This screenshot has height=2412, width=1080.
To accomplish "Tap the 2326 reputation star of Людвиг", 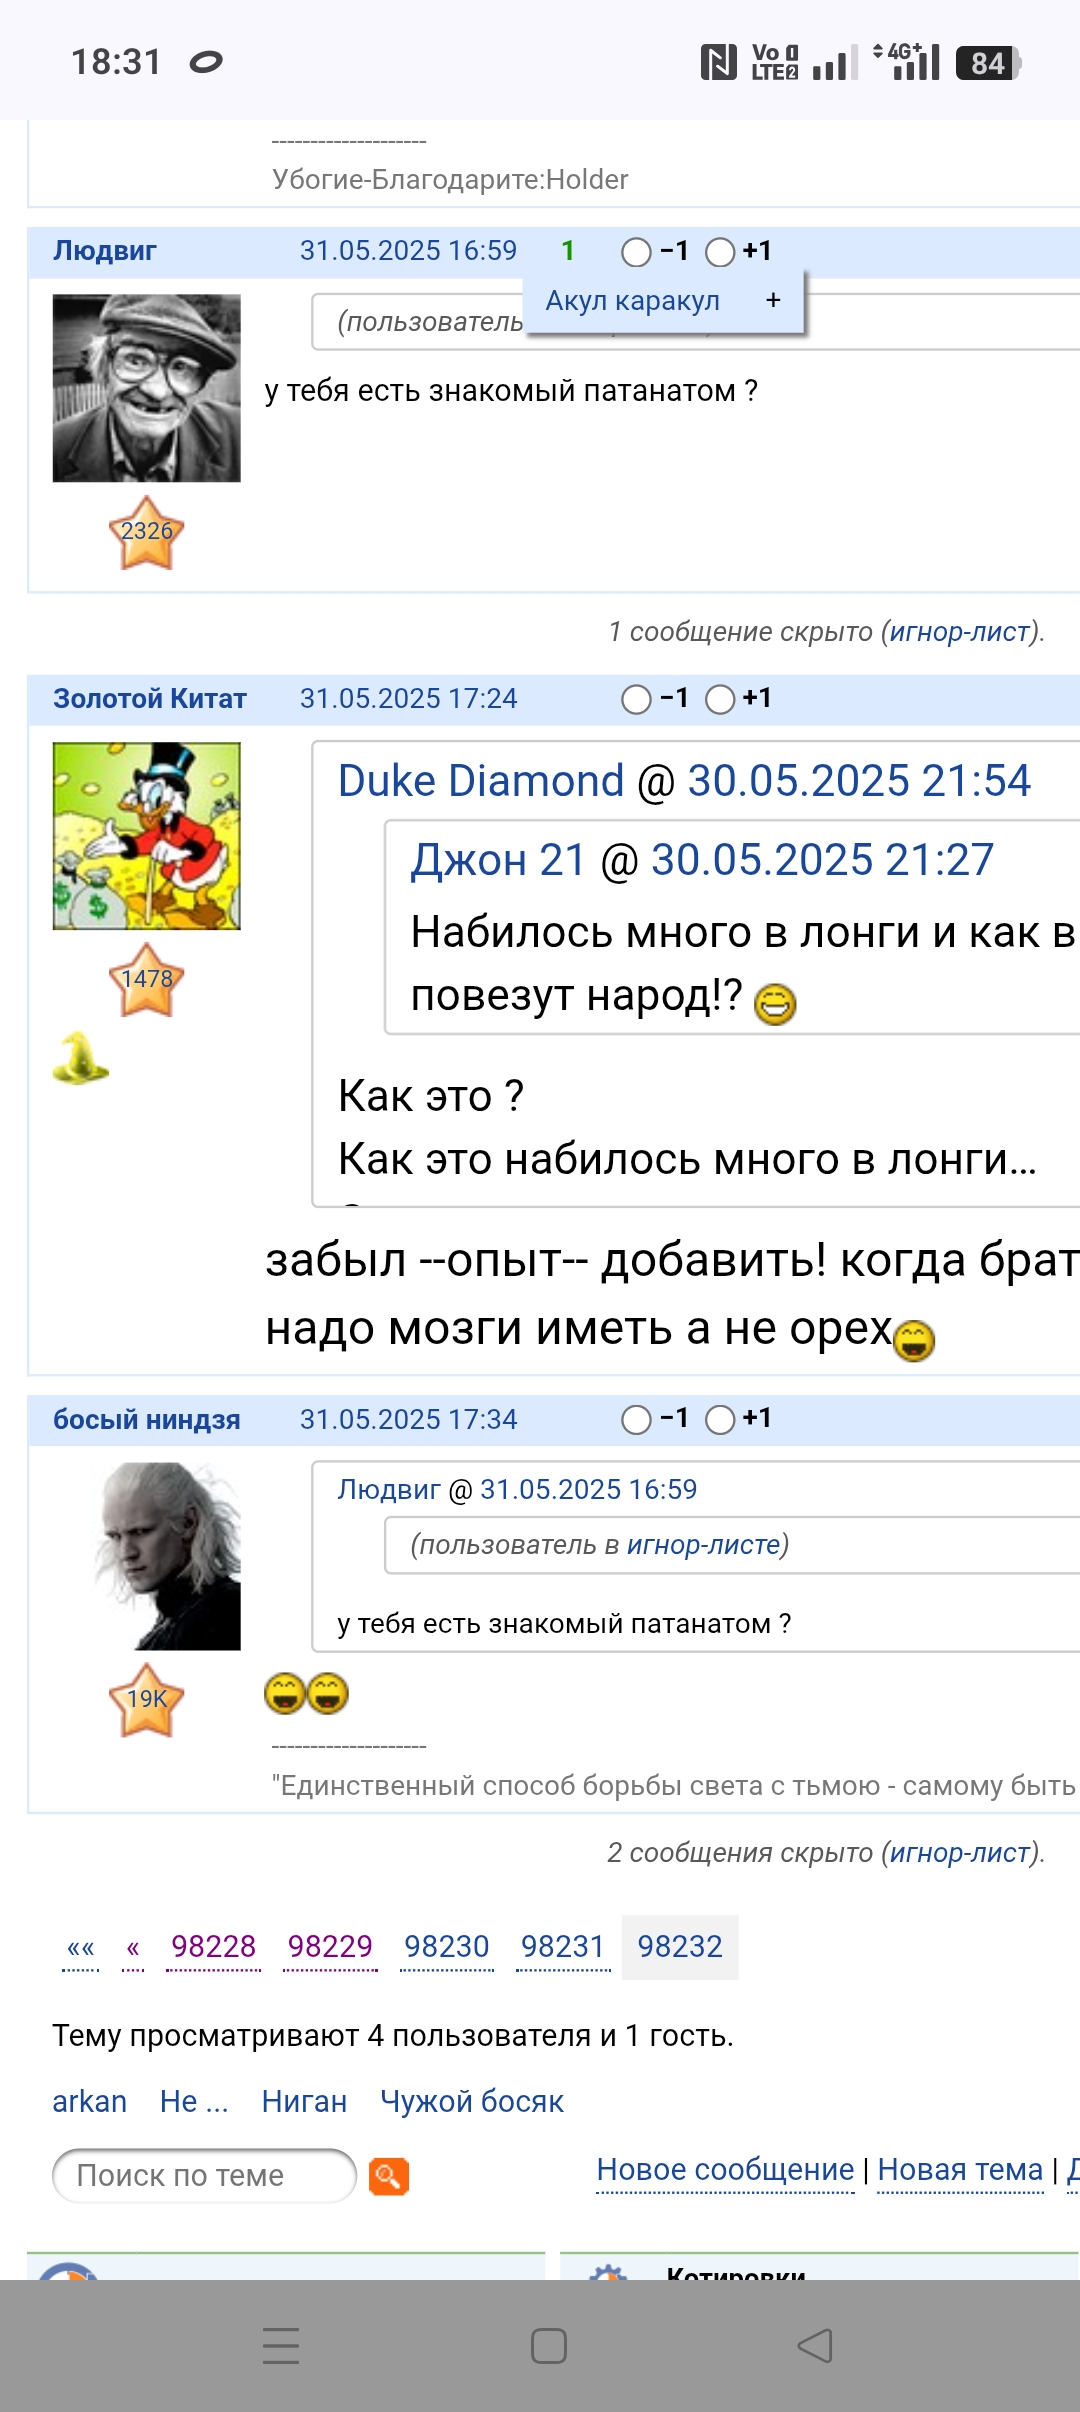I will point(147,532).
